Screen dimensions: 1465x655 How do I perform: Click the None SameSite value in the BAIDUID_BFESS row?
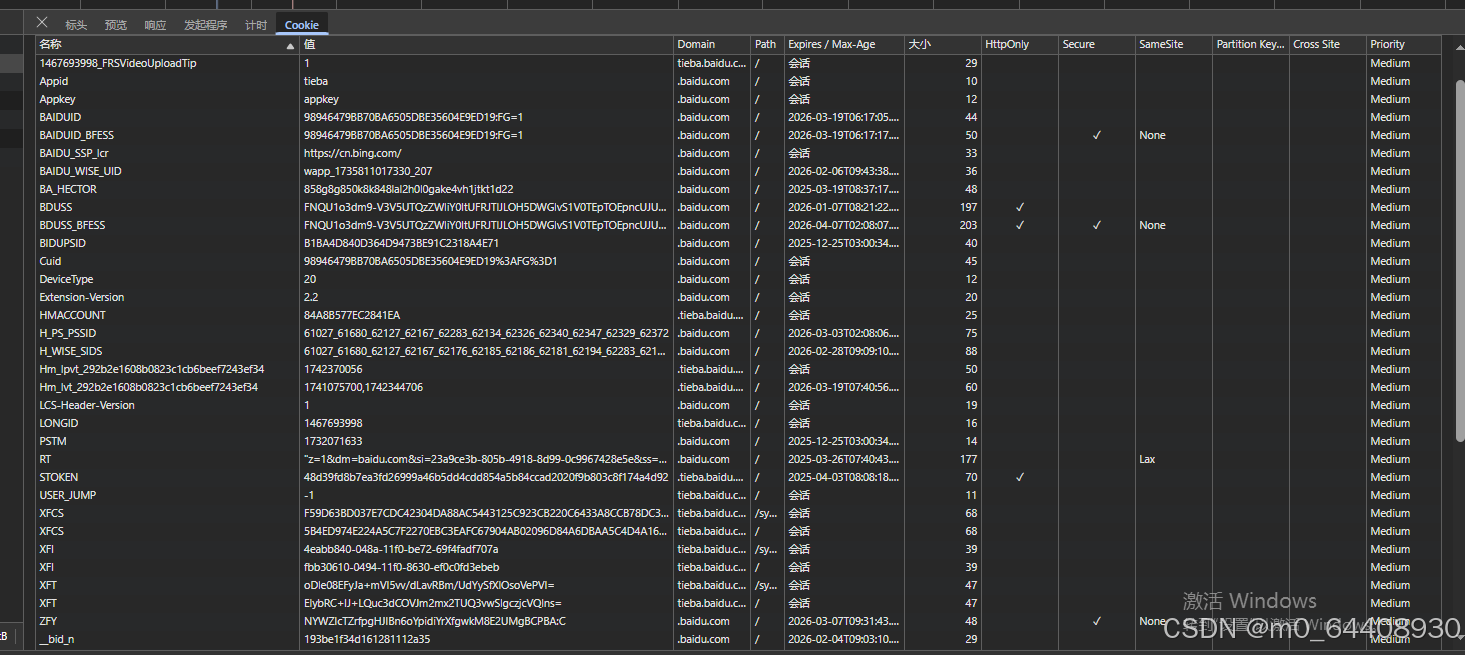point(1152,135)
